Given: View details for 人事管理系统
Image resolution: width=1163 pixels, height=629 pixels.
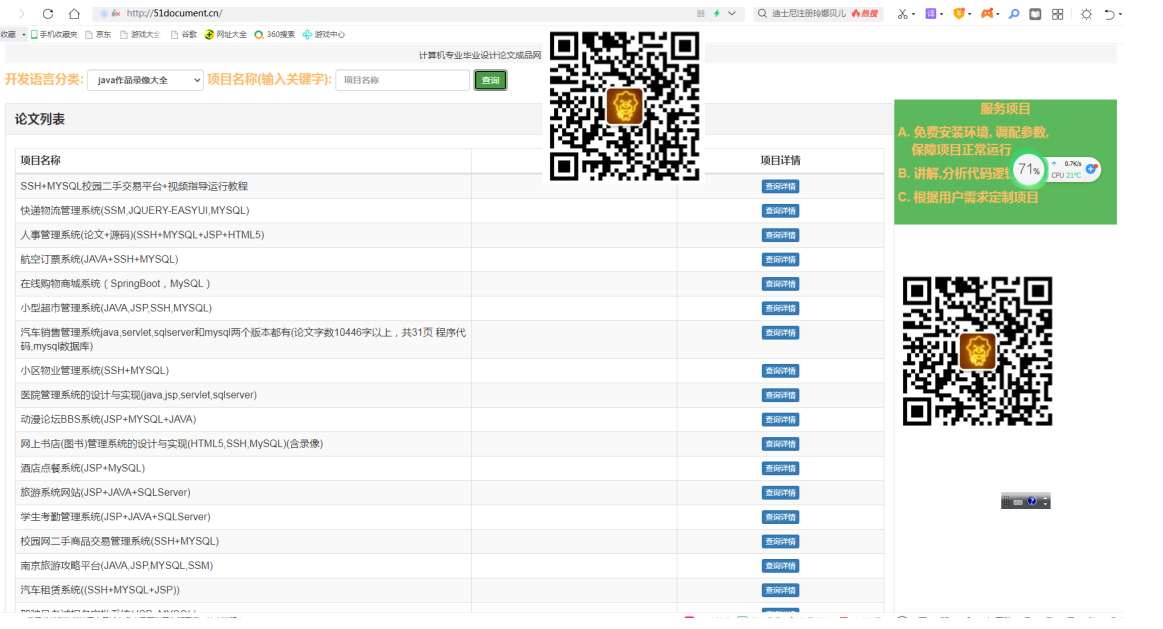Looking at the screenshot, I should point(780,235).
